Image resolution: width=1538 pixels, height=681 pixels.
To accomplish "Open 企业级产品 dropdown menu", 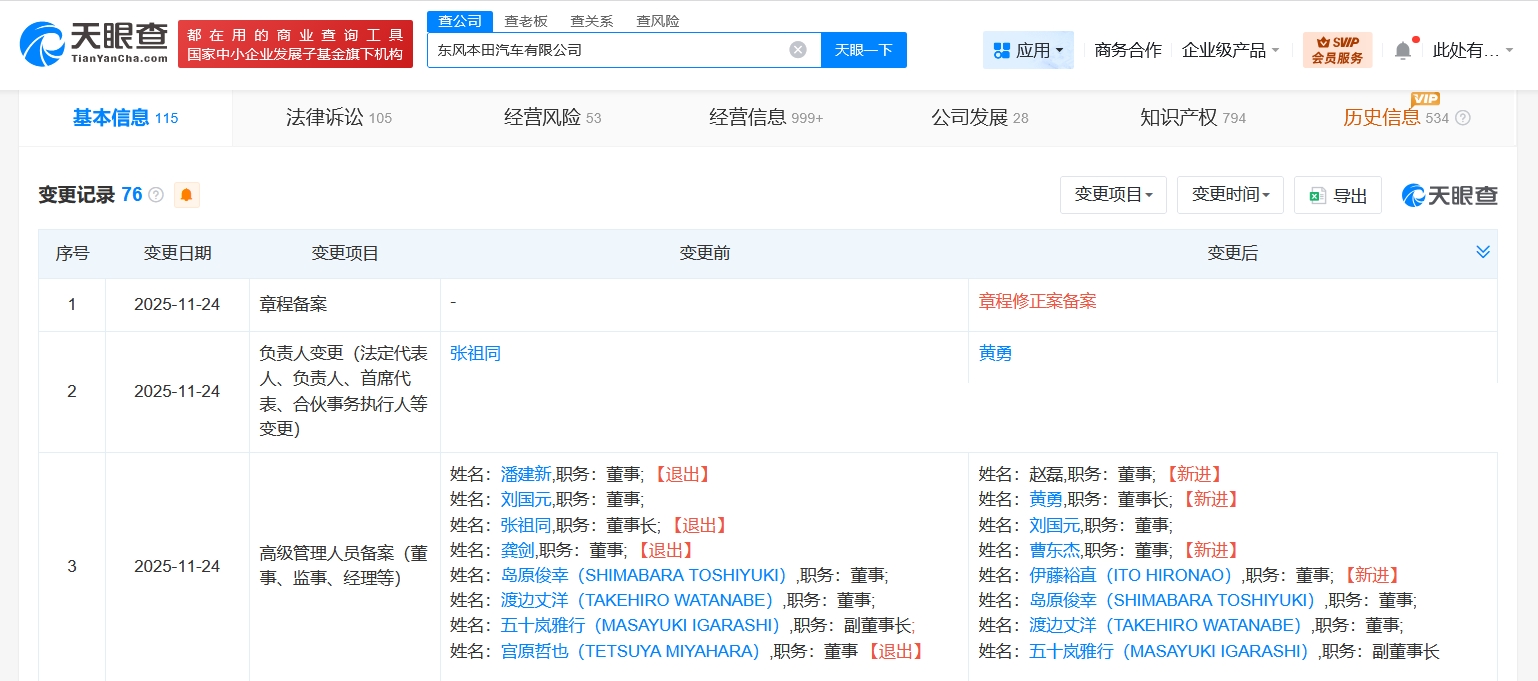I will (x=1230, y=50).
